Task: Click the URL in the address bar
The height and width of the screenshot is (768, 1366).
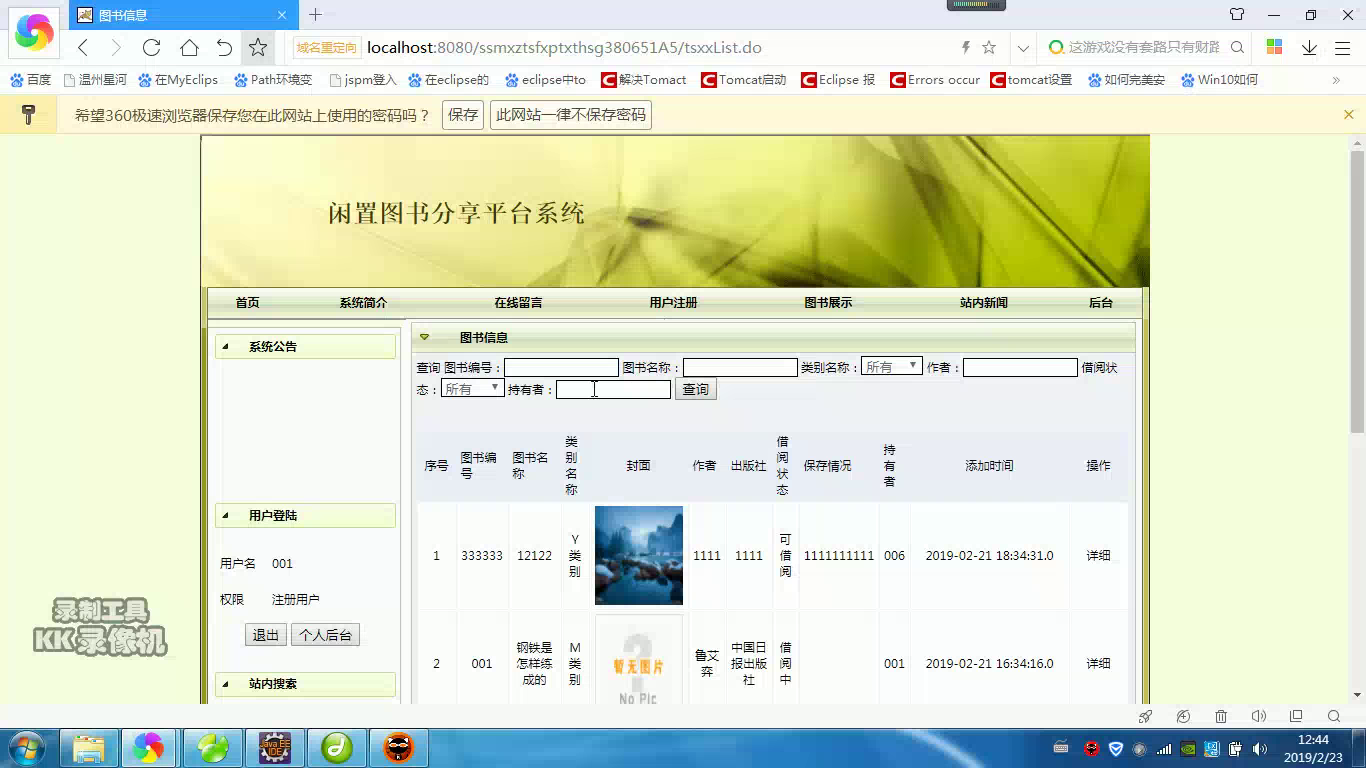Action: click(x=564, y=47)
